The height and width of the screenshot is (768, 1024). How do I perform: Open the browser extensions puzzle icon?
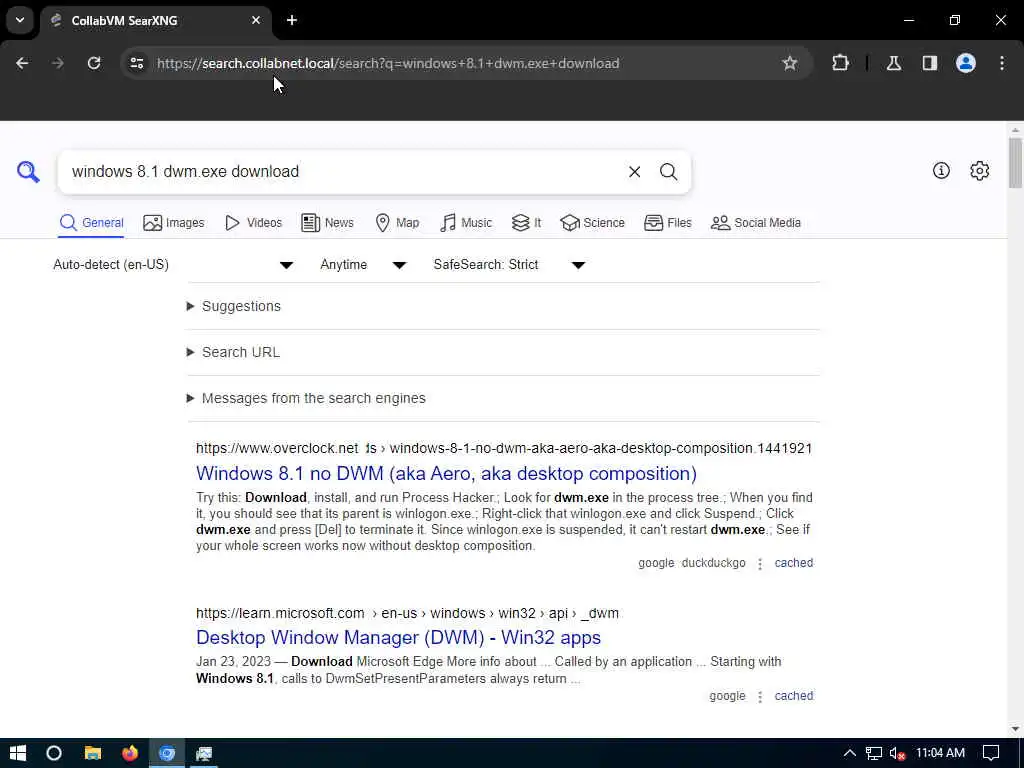click(840, 63)
